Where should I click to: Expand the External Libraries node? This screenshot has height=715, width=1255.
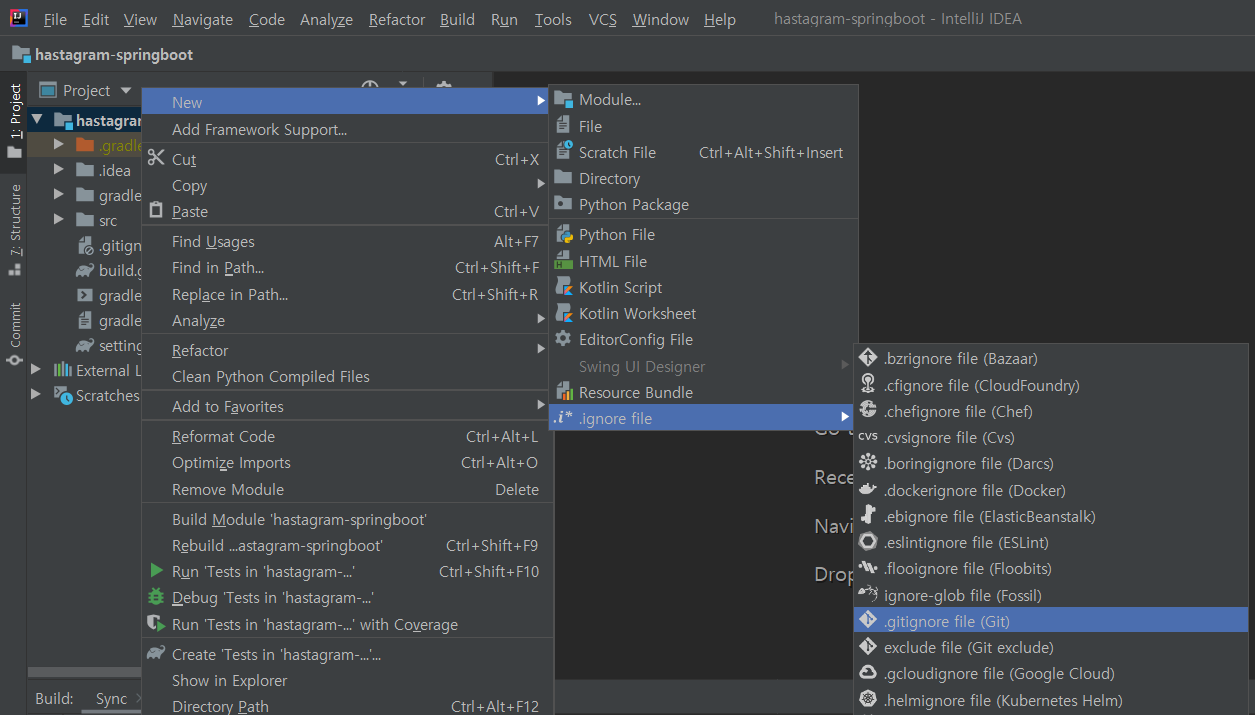click(36, 370)
